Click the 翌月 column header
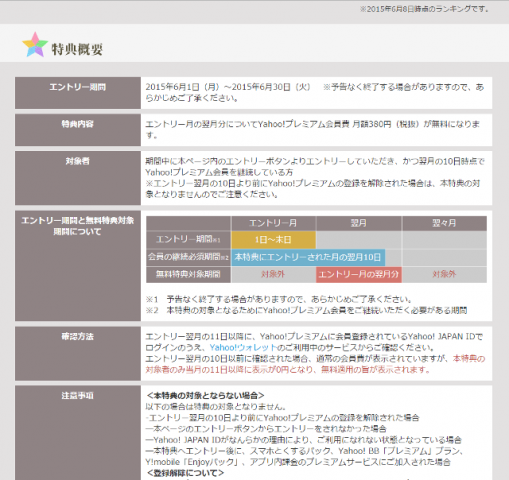This screenshot has height=480, width=509. pos(359,223)
